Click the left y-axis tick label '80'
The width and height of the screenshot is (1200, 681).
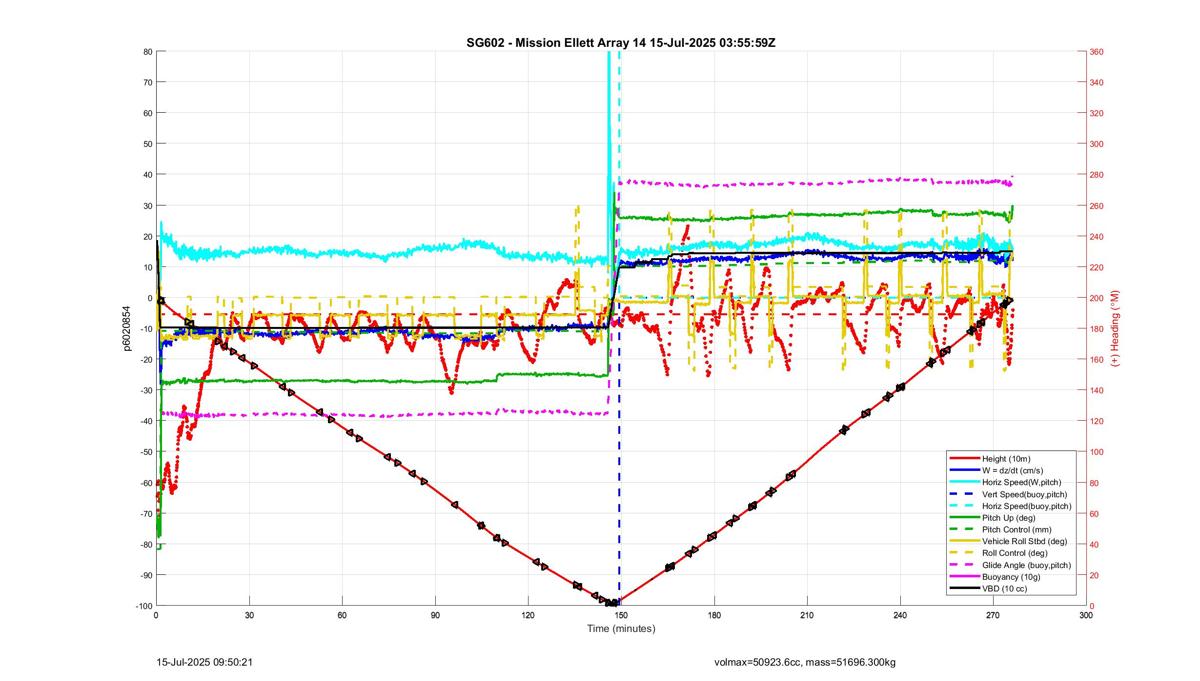click(147, 52)
